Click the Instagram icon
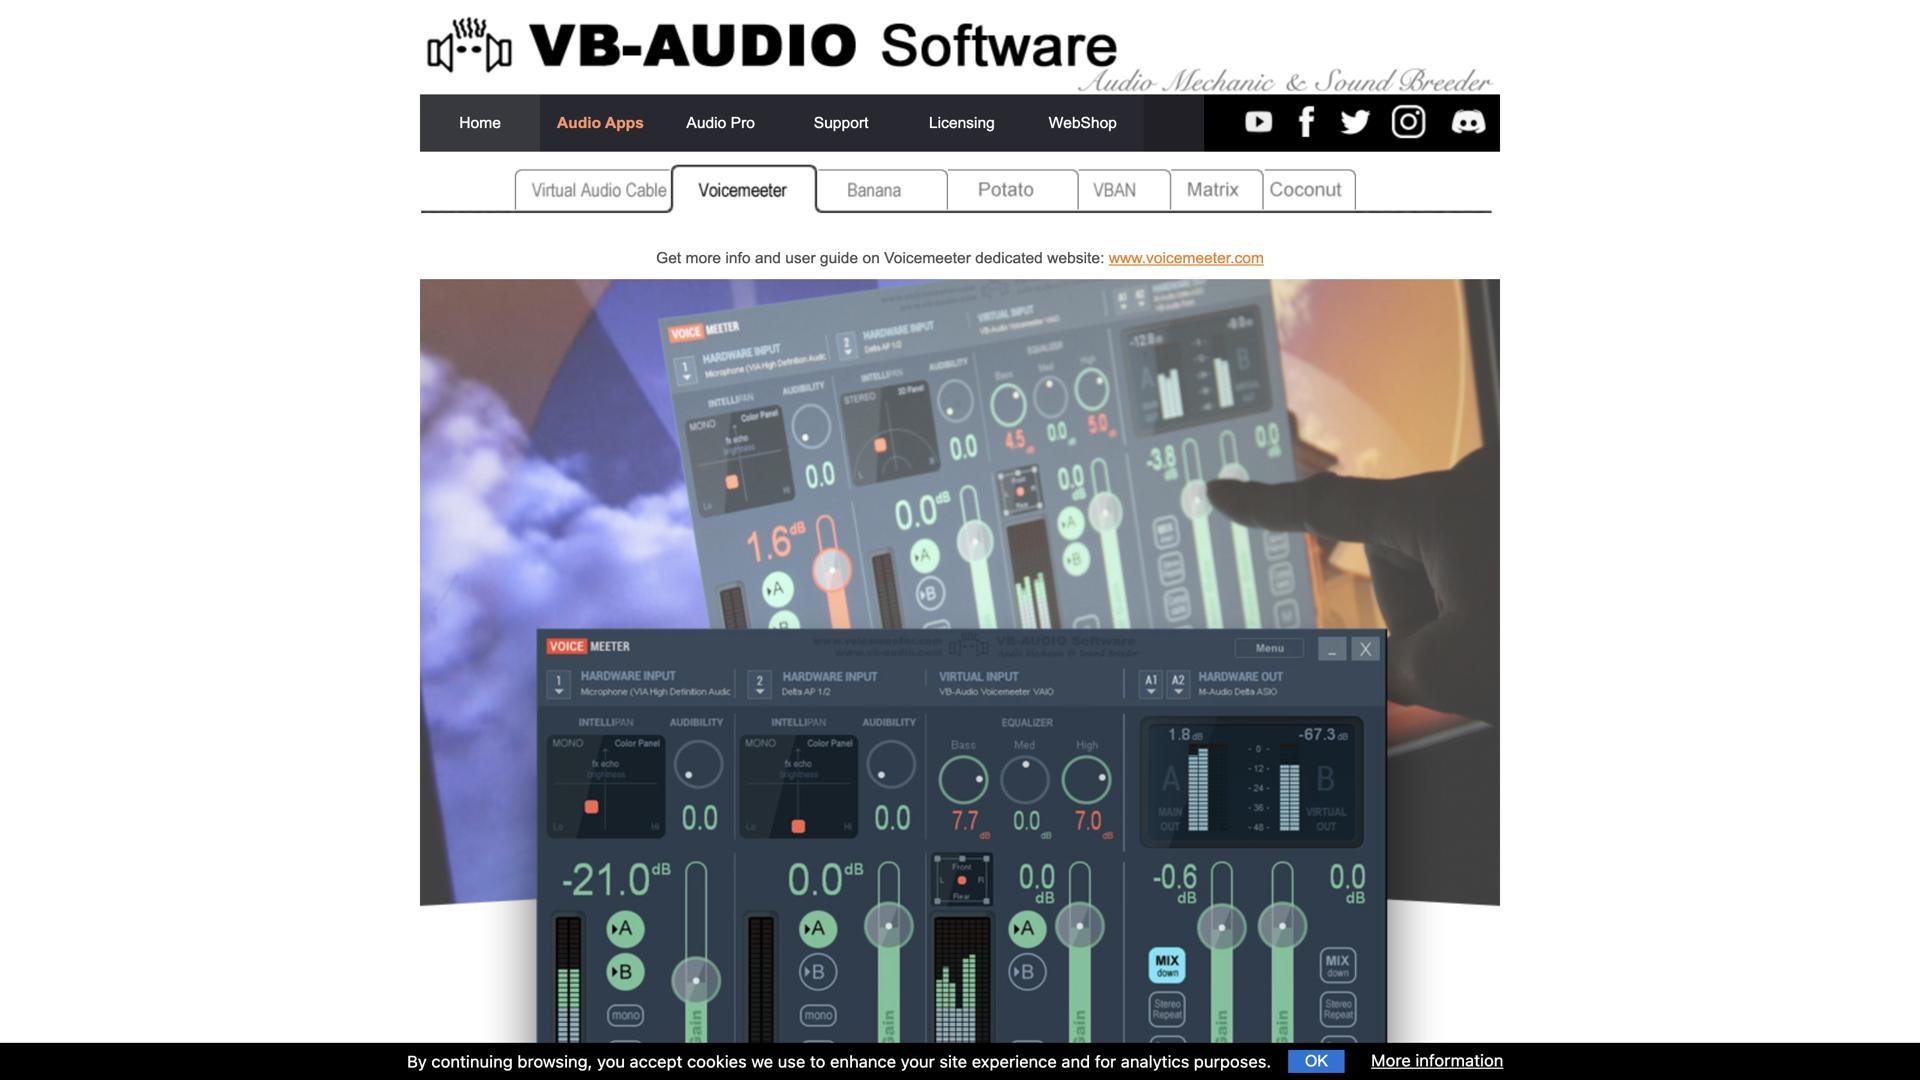The width and height of the screenshot is (1920, 1080). point(1408,122)
